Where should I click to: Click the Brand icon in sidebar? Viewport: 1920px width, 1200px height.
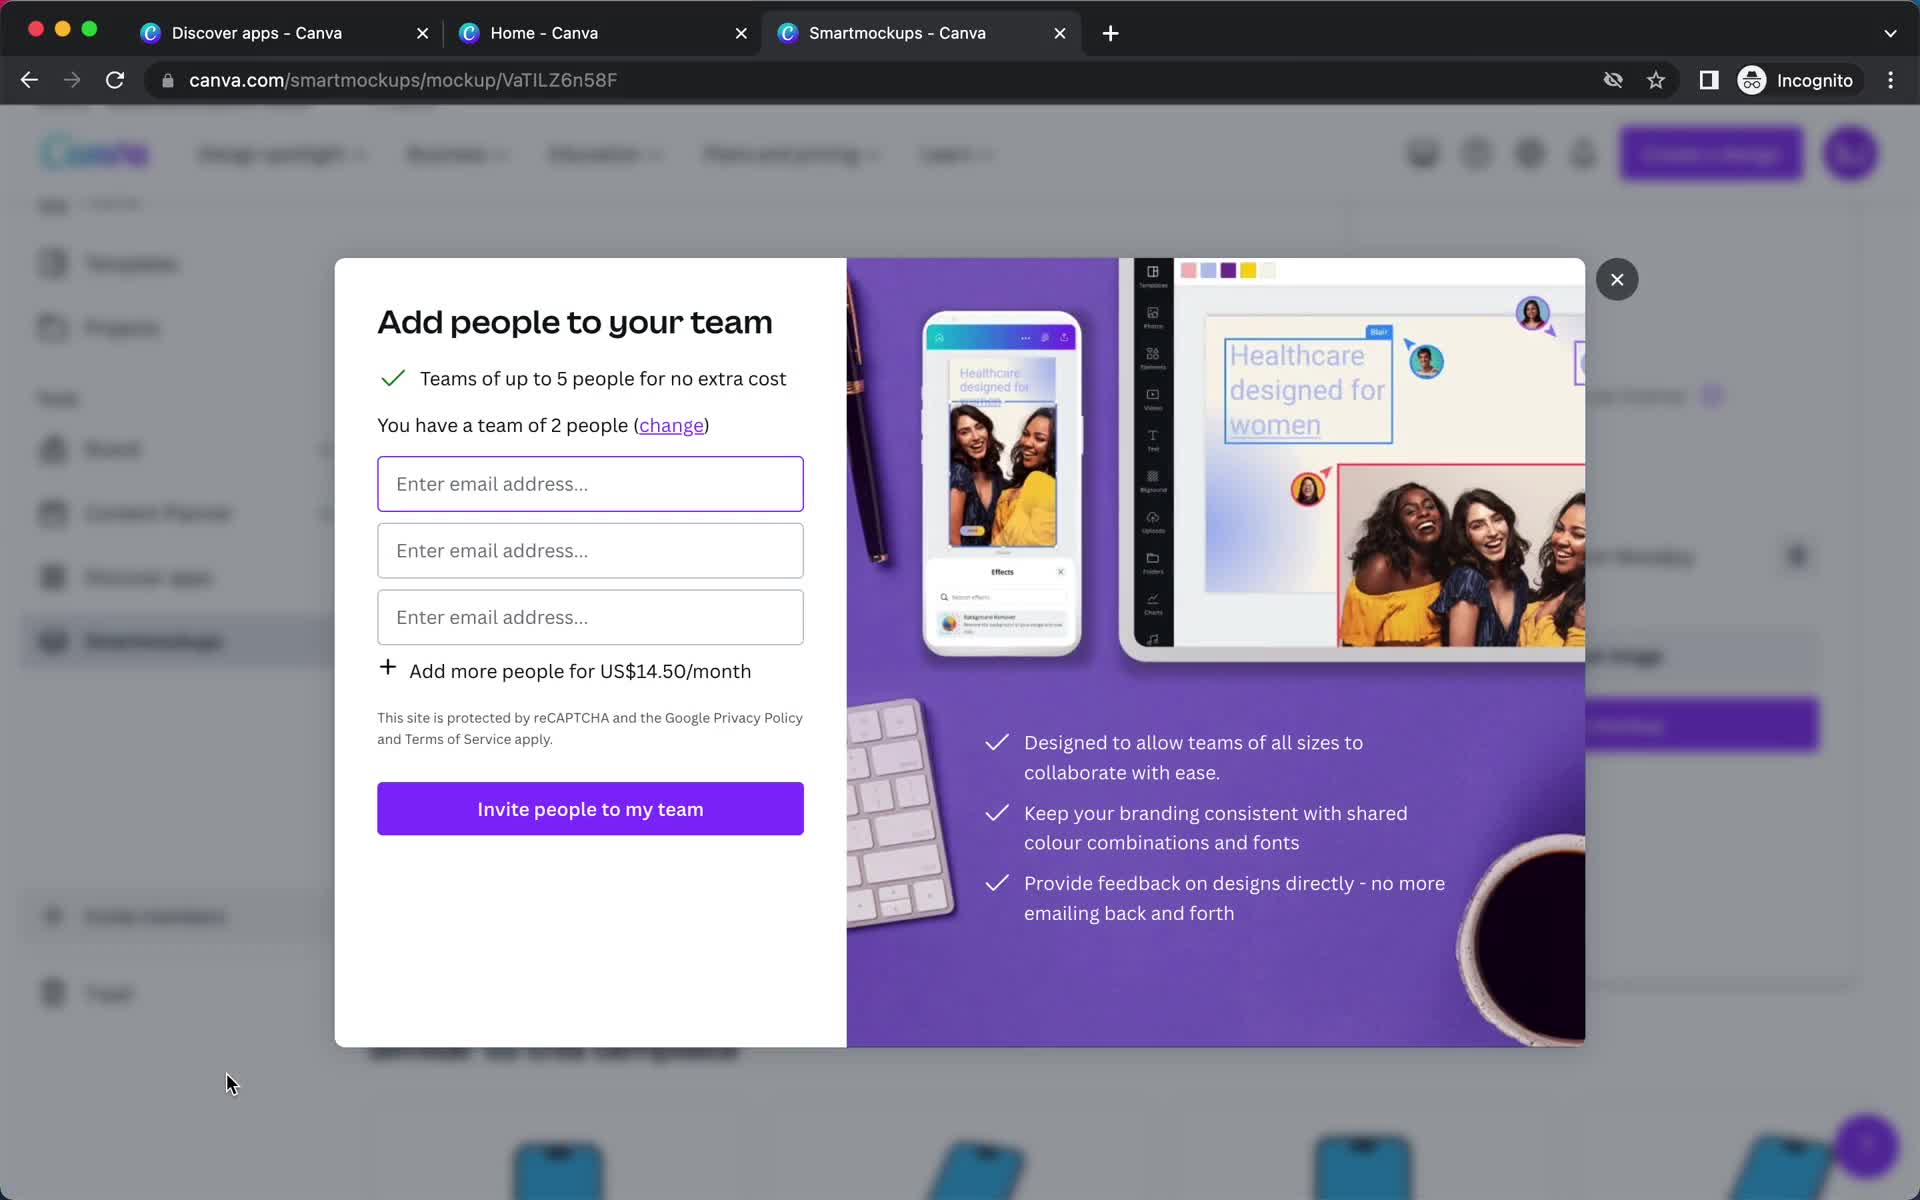(53, 448)
